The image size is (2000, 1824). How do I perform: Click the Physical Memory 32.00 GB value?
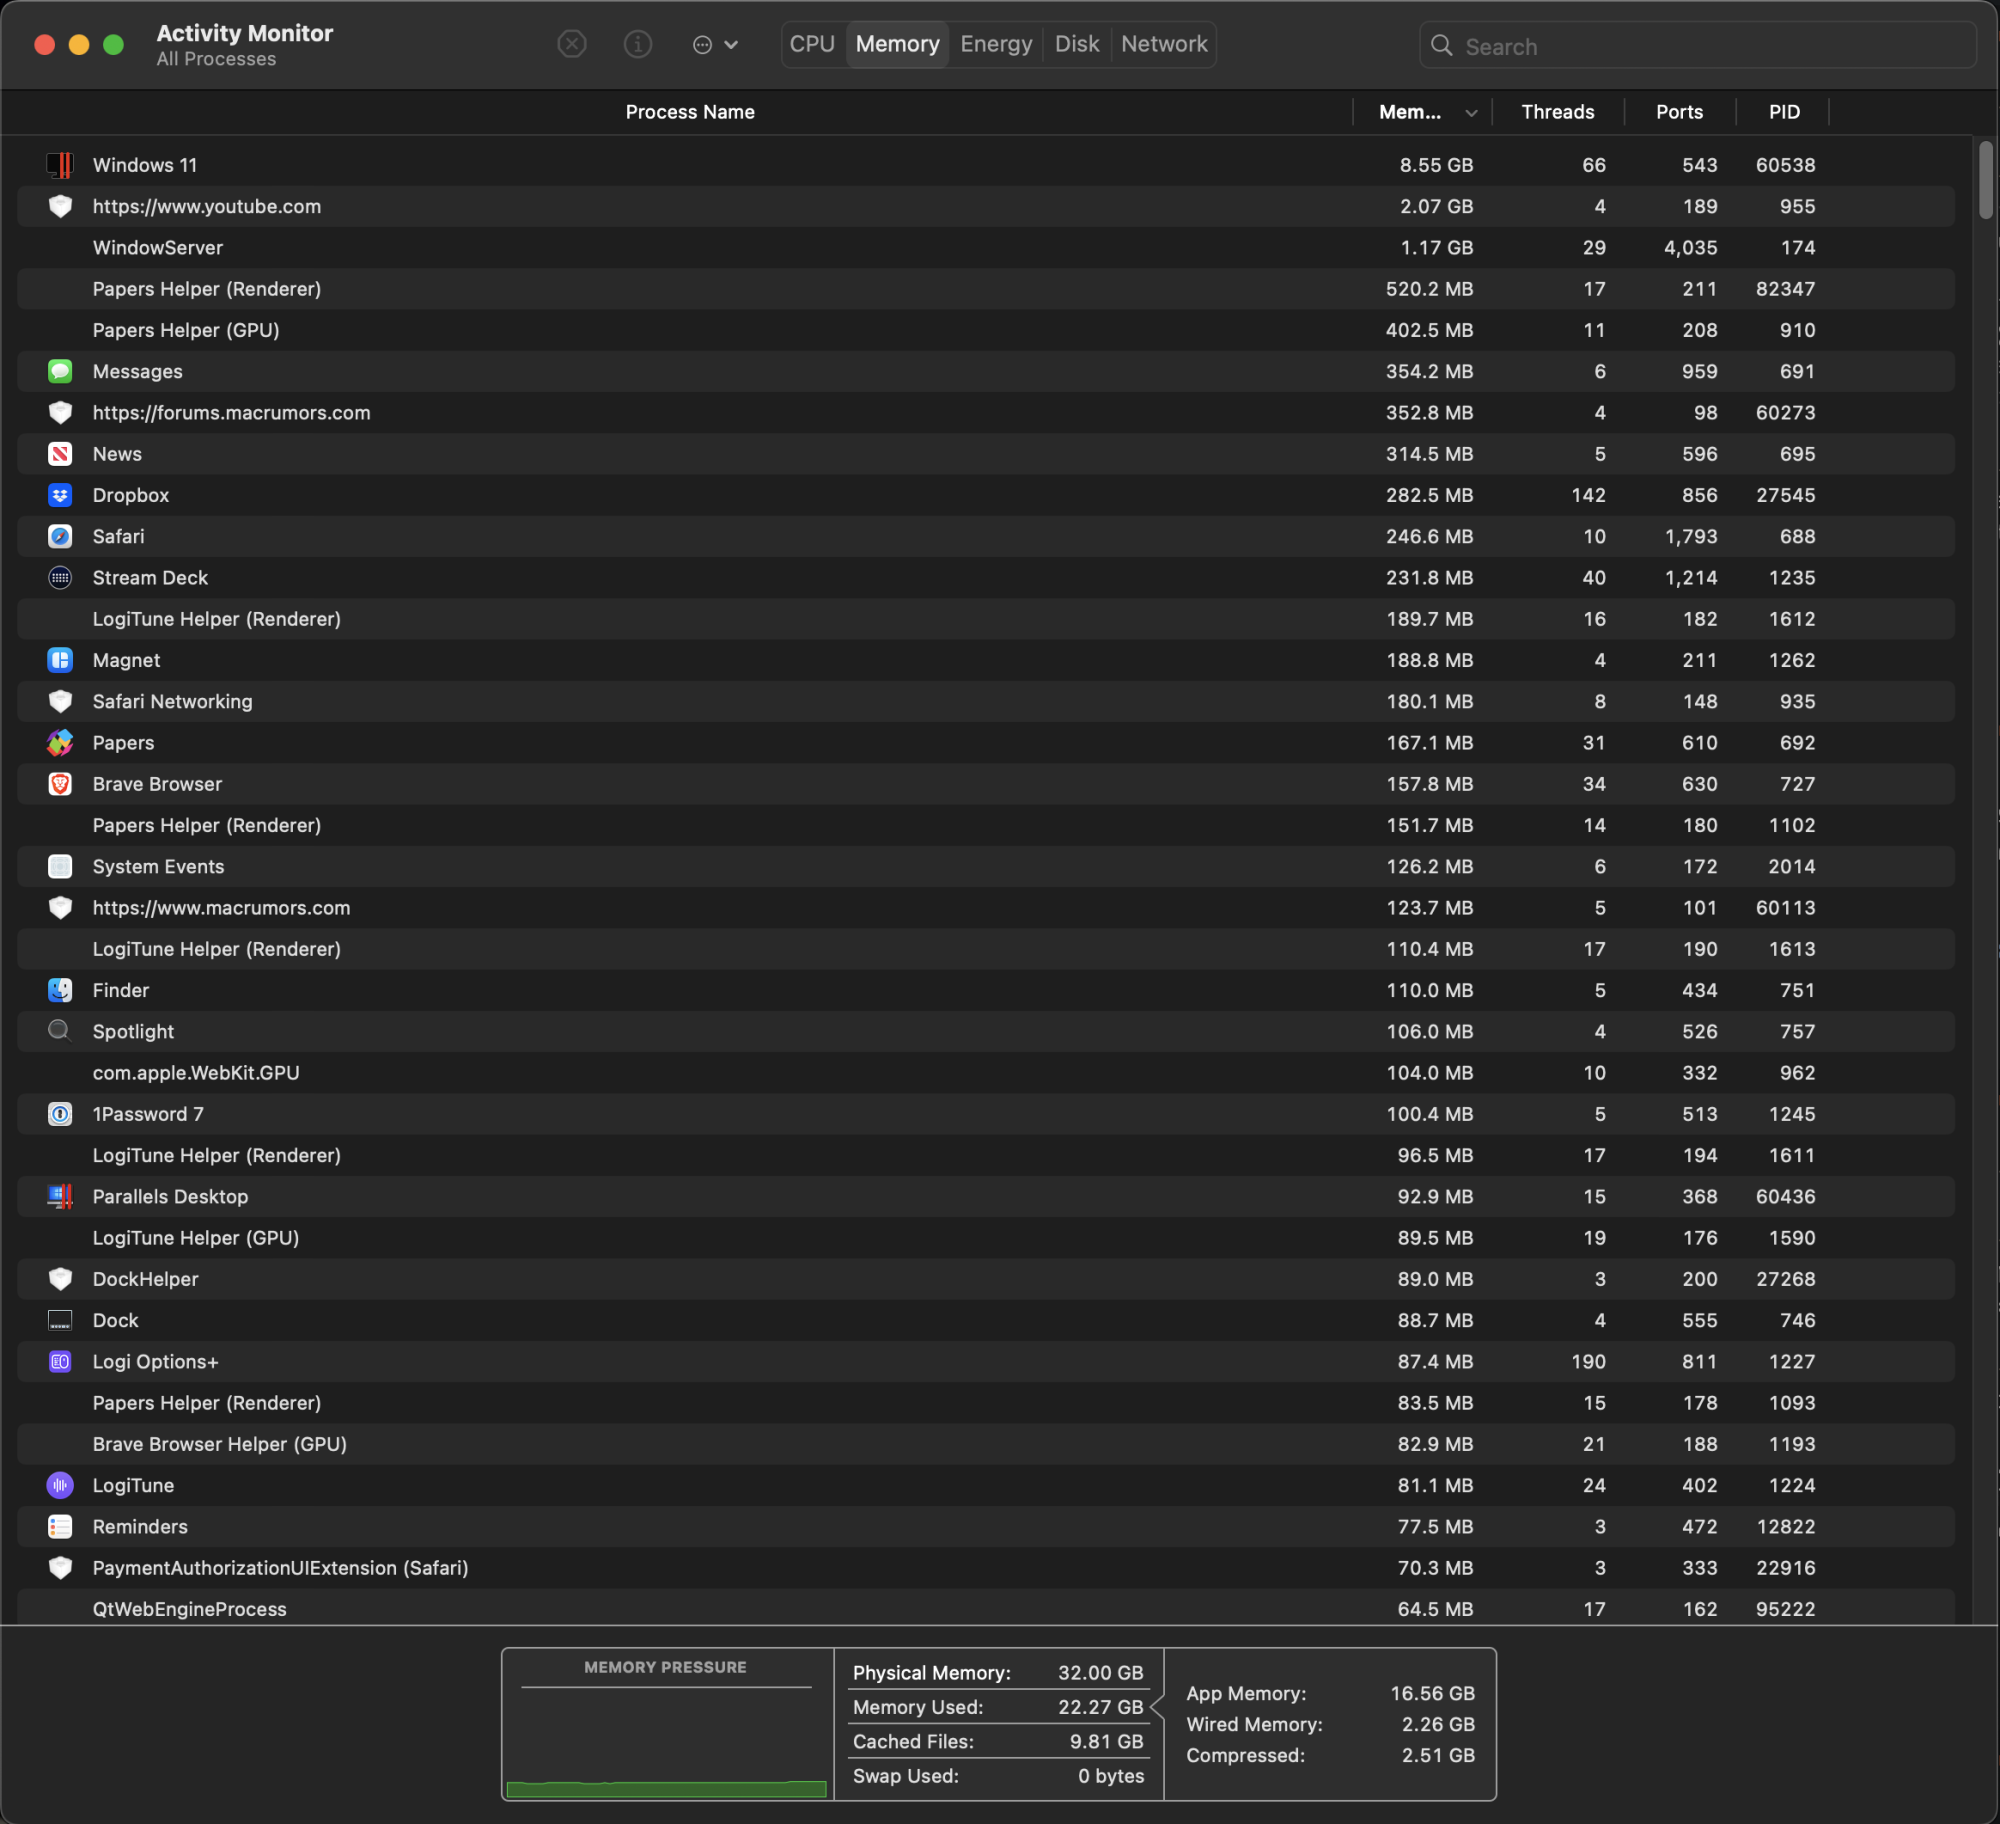click(1100, 1673)
